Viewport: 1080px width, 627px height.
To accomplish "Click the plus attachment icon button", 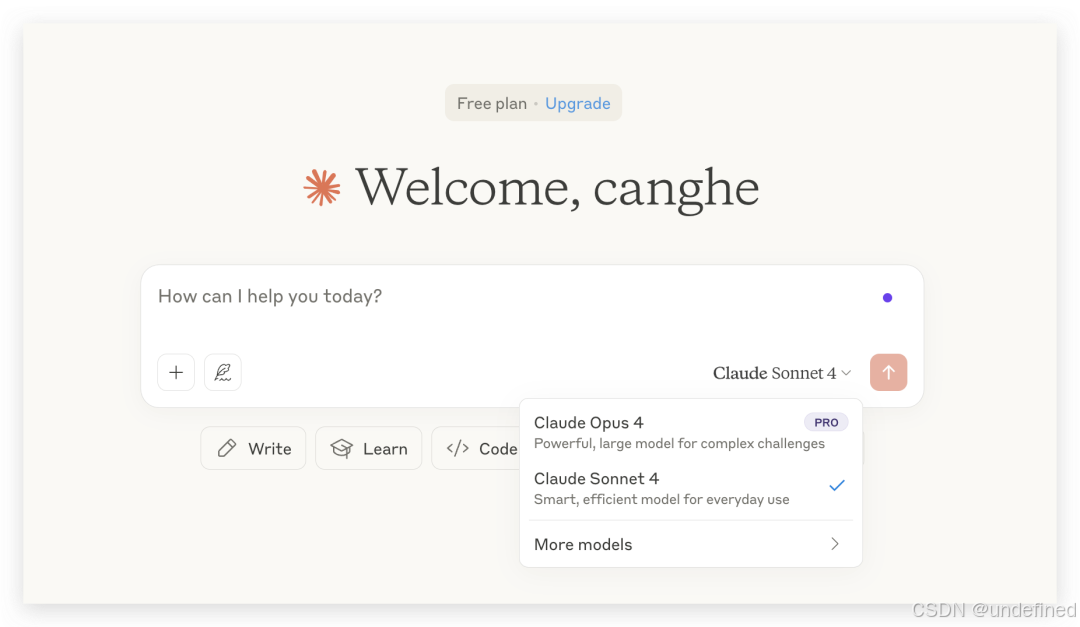I will tap(176, 372).
